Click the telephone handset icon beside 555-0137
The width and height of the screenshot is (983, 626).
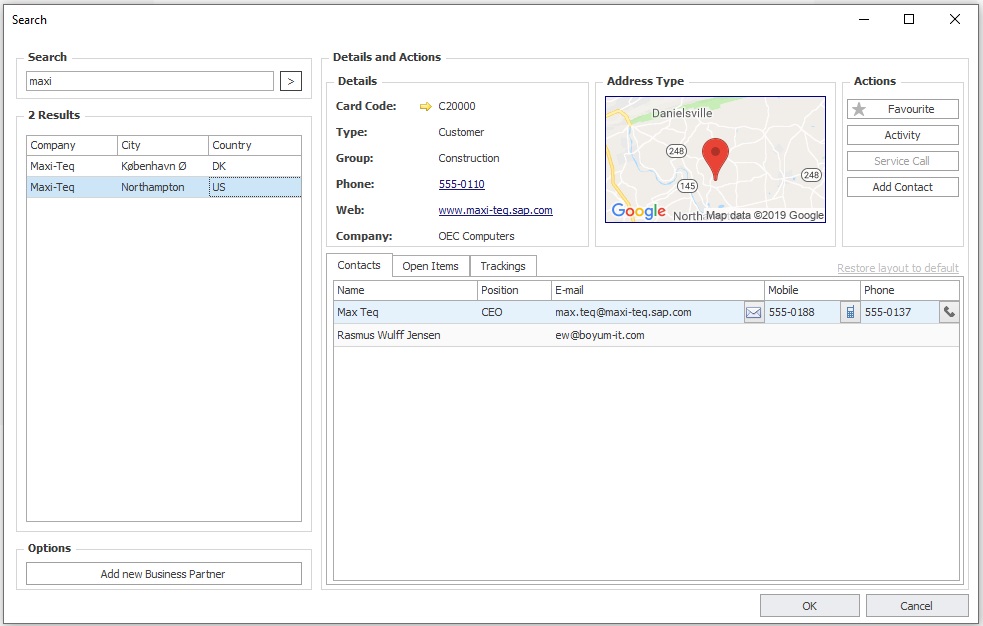(949, 312)
